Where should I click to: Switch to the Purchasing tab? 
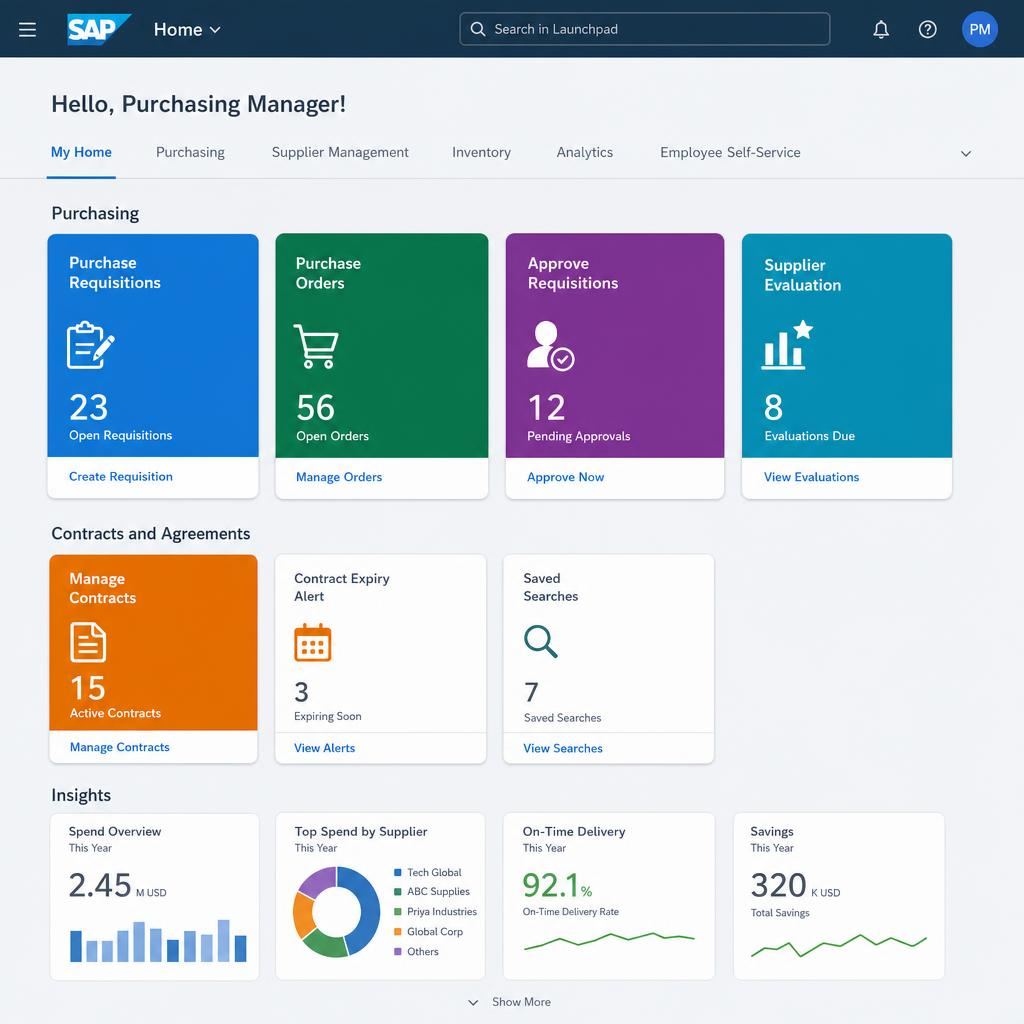coord(190,152)
